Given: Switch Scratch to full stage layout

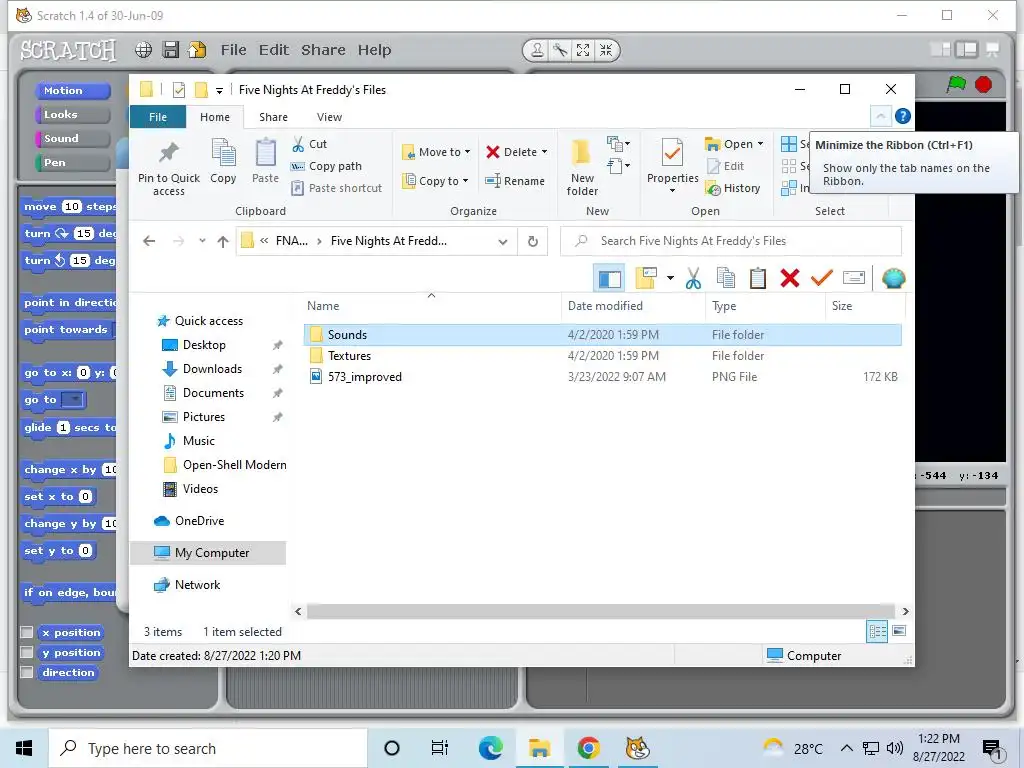Looking at the screenshot, I should [x=966, y=50].
